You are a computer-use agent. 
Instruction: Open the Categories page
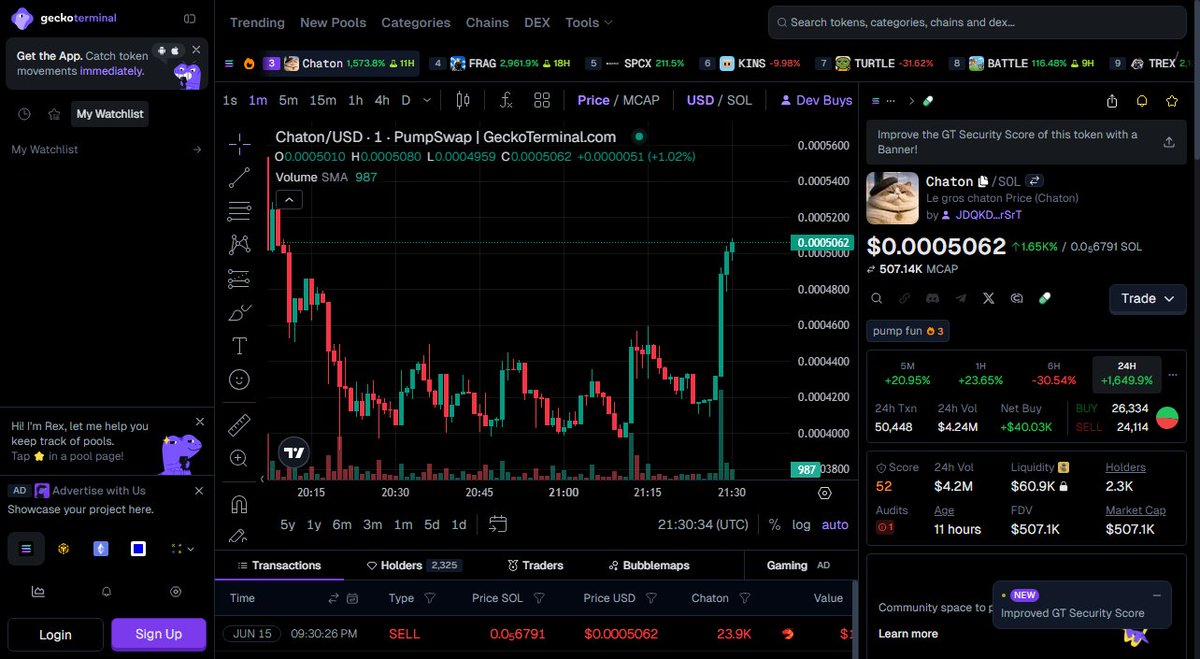[416, 22]
